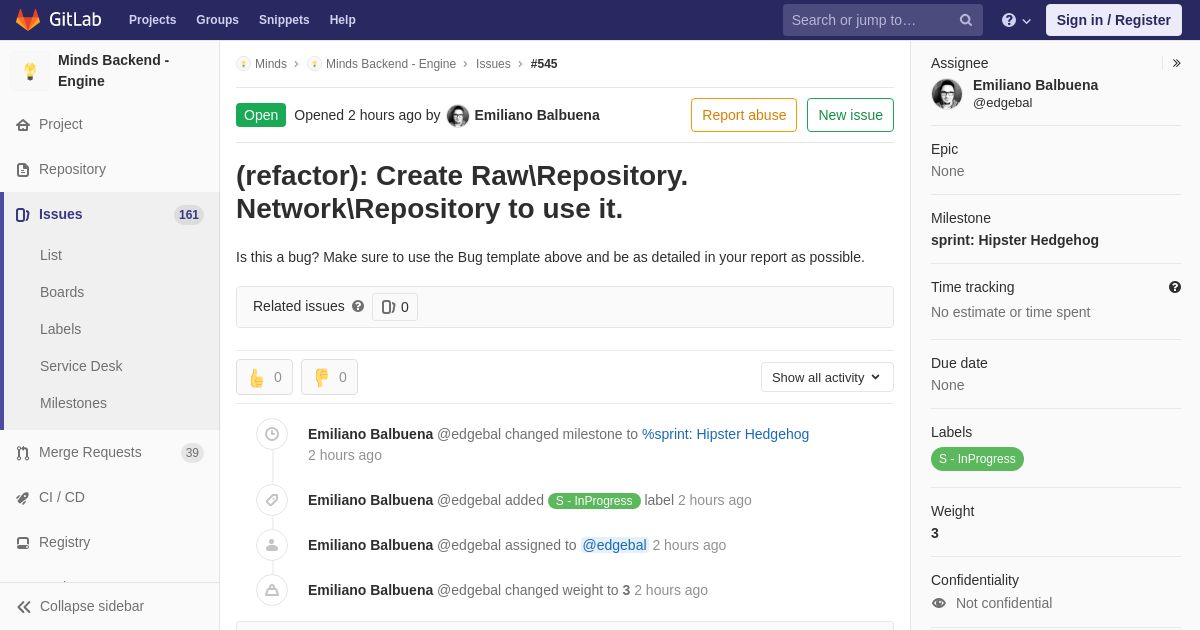Open the GitLab logo home link
This screenshot has width=1200, height=630.
58,20
